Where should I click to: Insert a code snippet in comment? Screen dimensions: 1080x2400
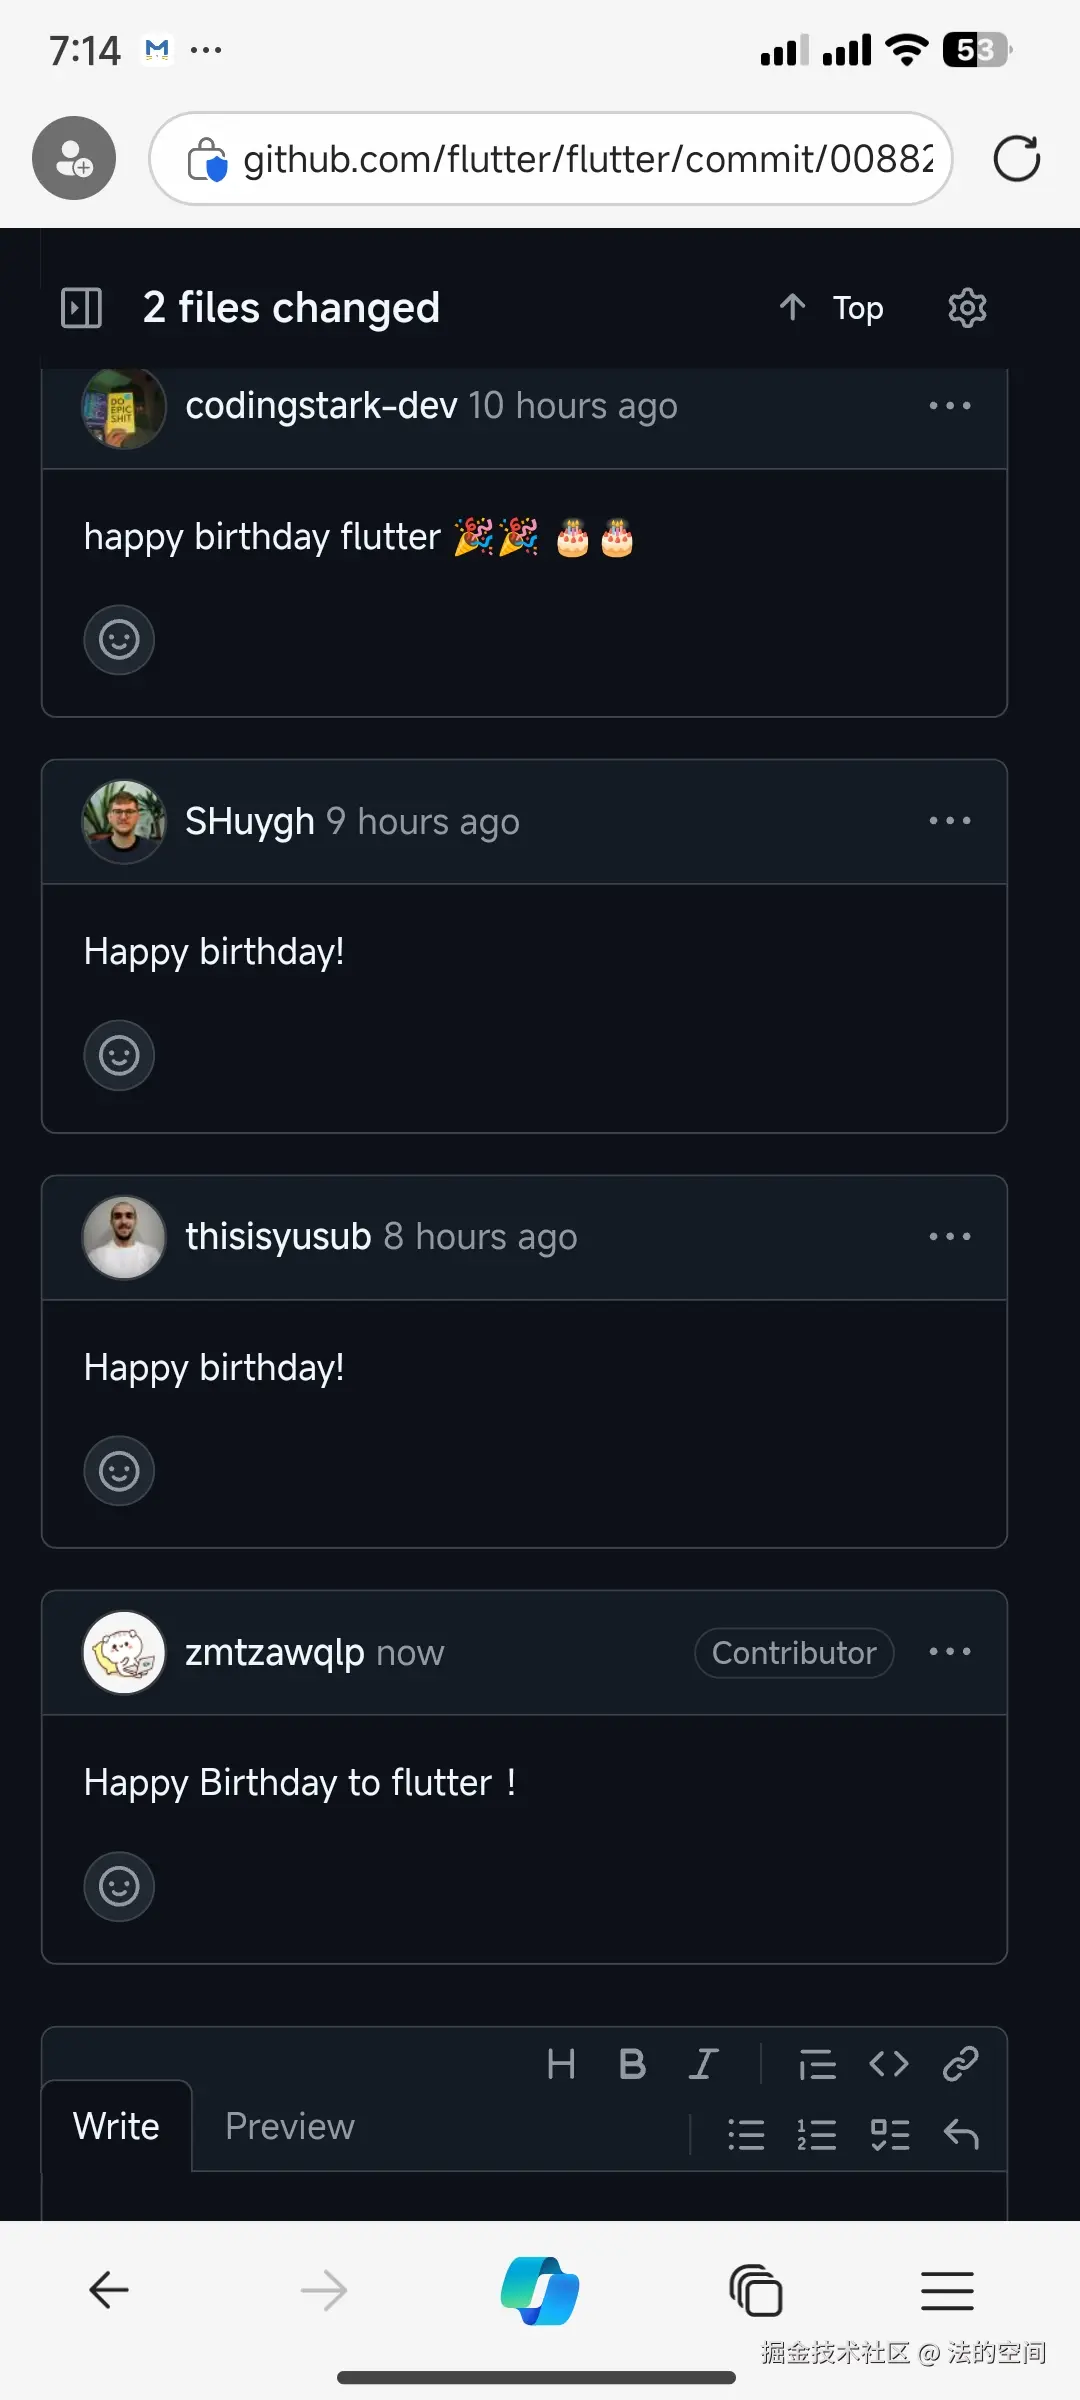point(889,2064)
